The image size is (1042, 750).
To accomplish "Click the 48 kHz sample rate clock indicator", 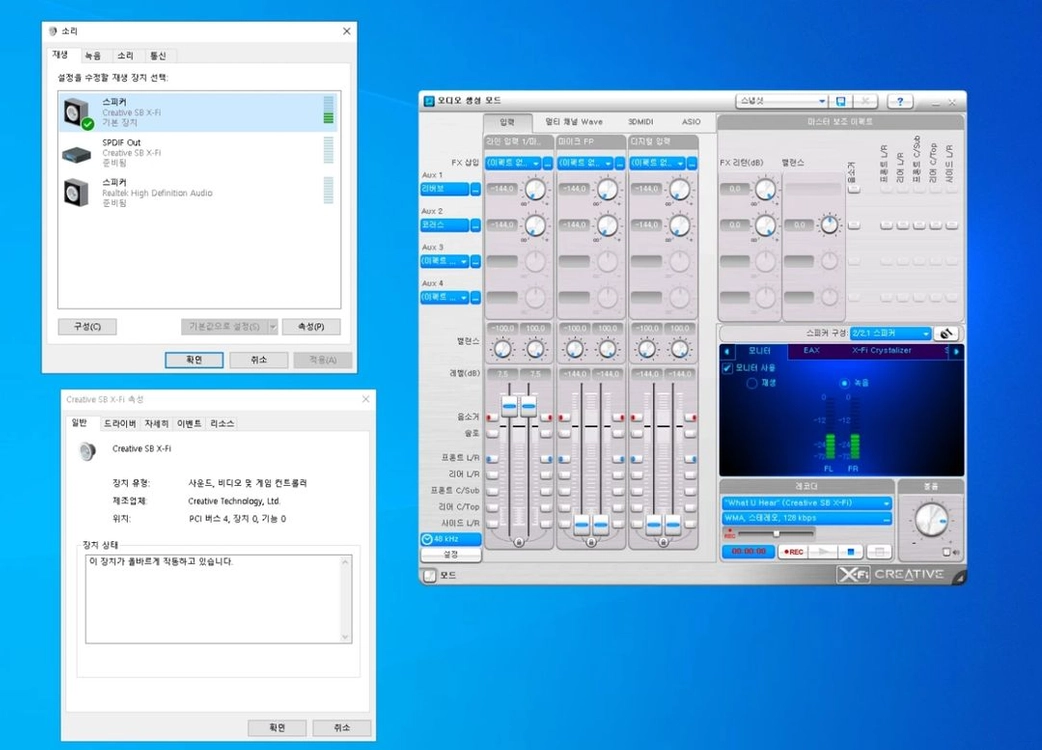I will [x=451, y=539].
